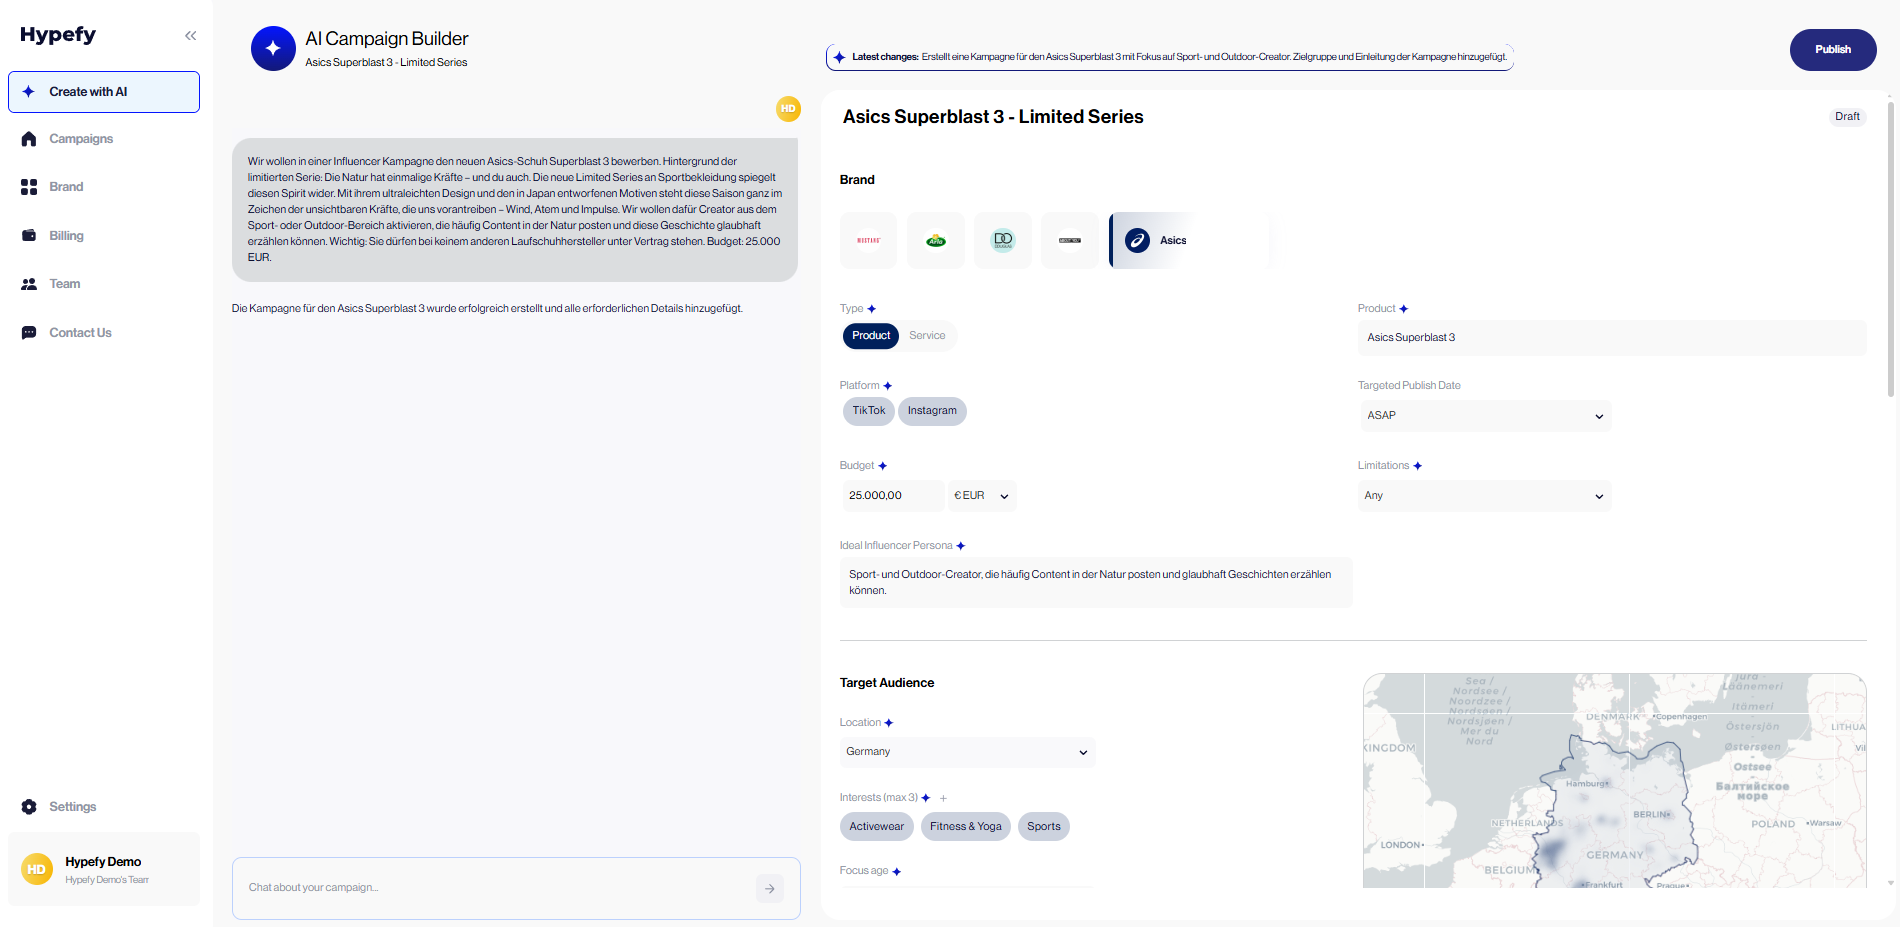Click the Germany target audience map
1900x927 pixels.
(1614, 780)
